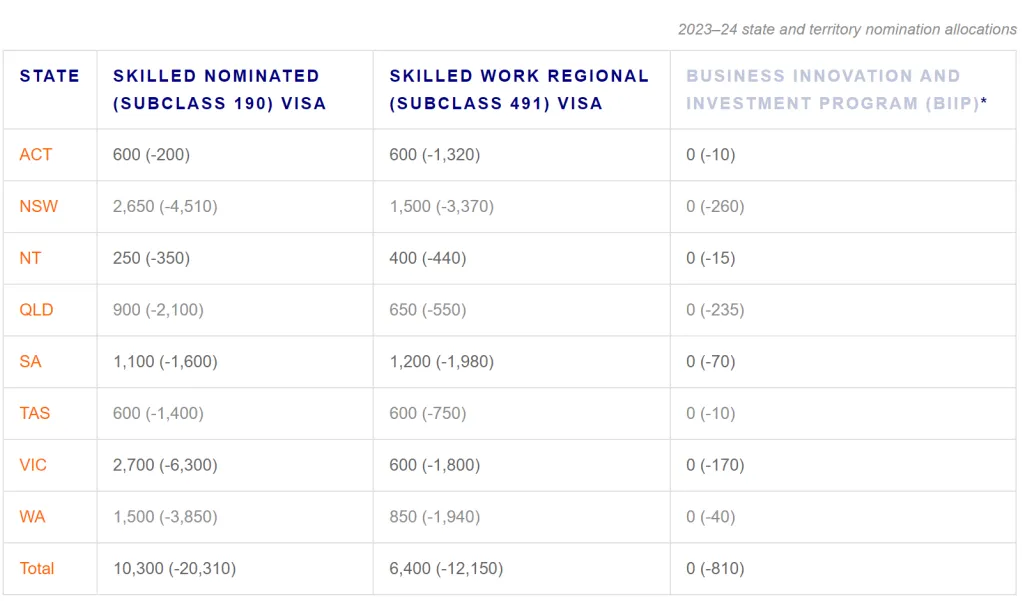Click the VIC state link
Image resolution: width=1022 pixels, height=601 pixels.
point(33,465)
